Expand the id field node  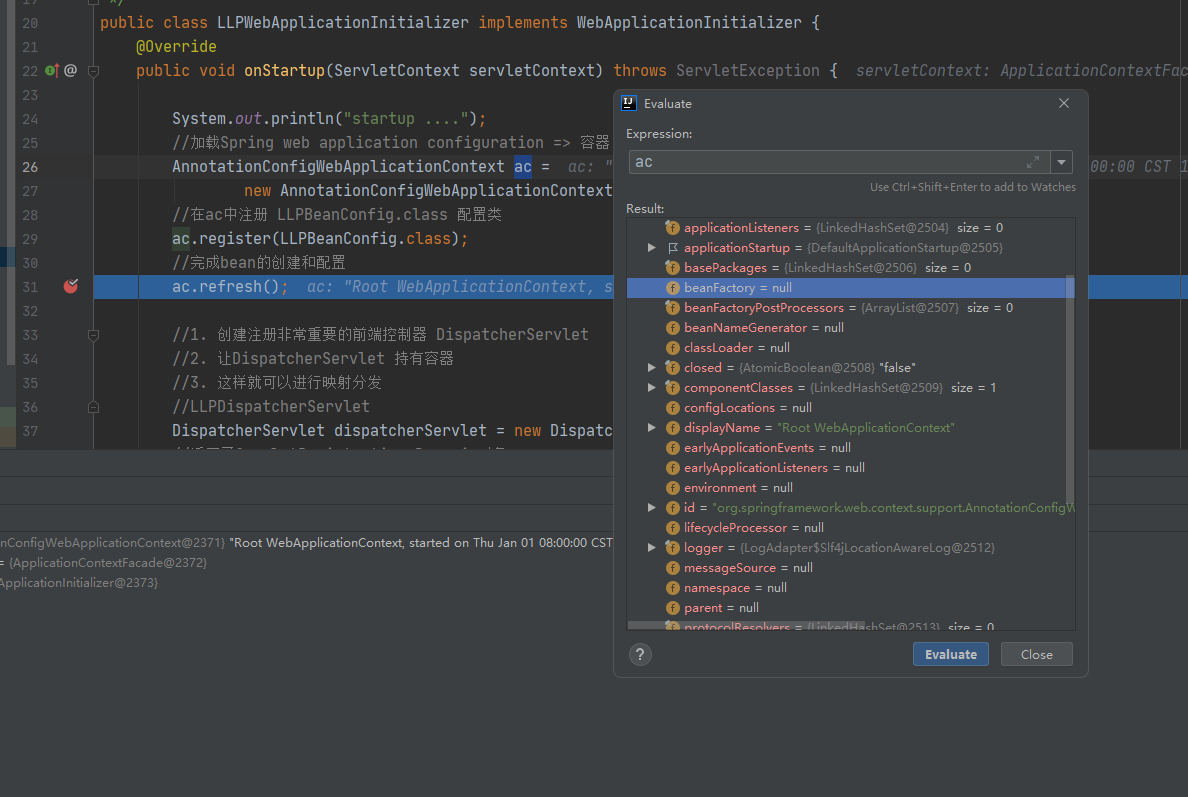(x=652, y=508)
